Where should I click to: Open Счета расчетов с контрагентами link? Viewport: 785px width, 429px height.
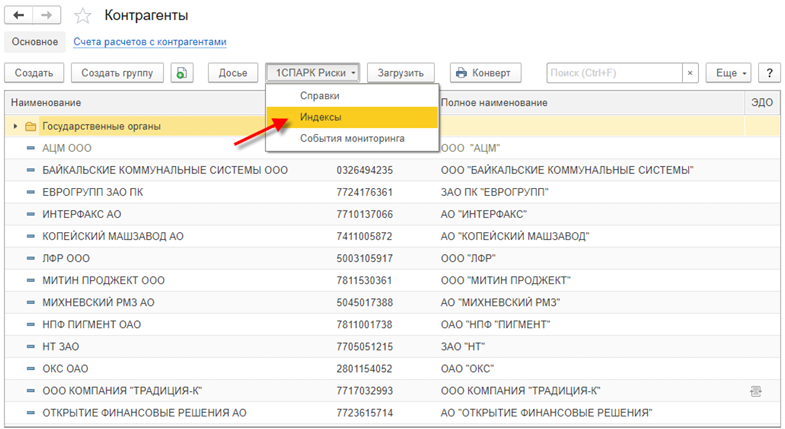click(x=150, y=42)
